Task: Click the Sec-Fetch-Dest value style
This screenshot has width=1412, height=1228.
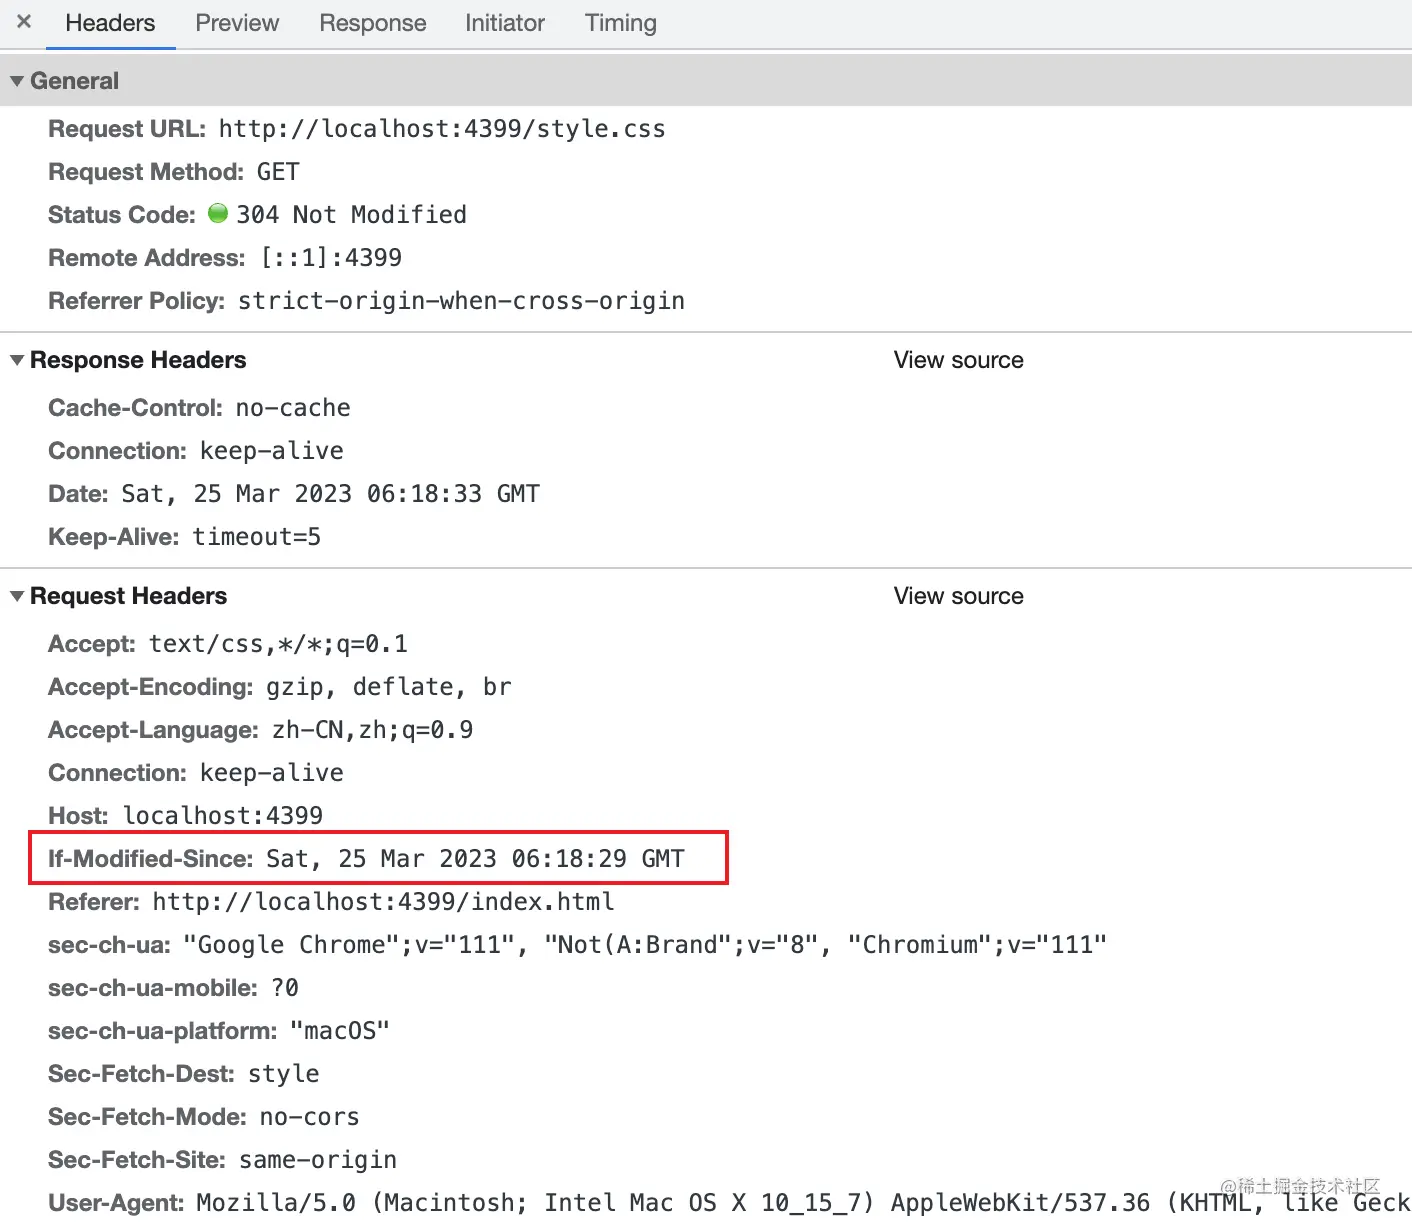Action: pos(284,1074)
